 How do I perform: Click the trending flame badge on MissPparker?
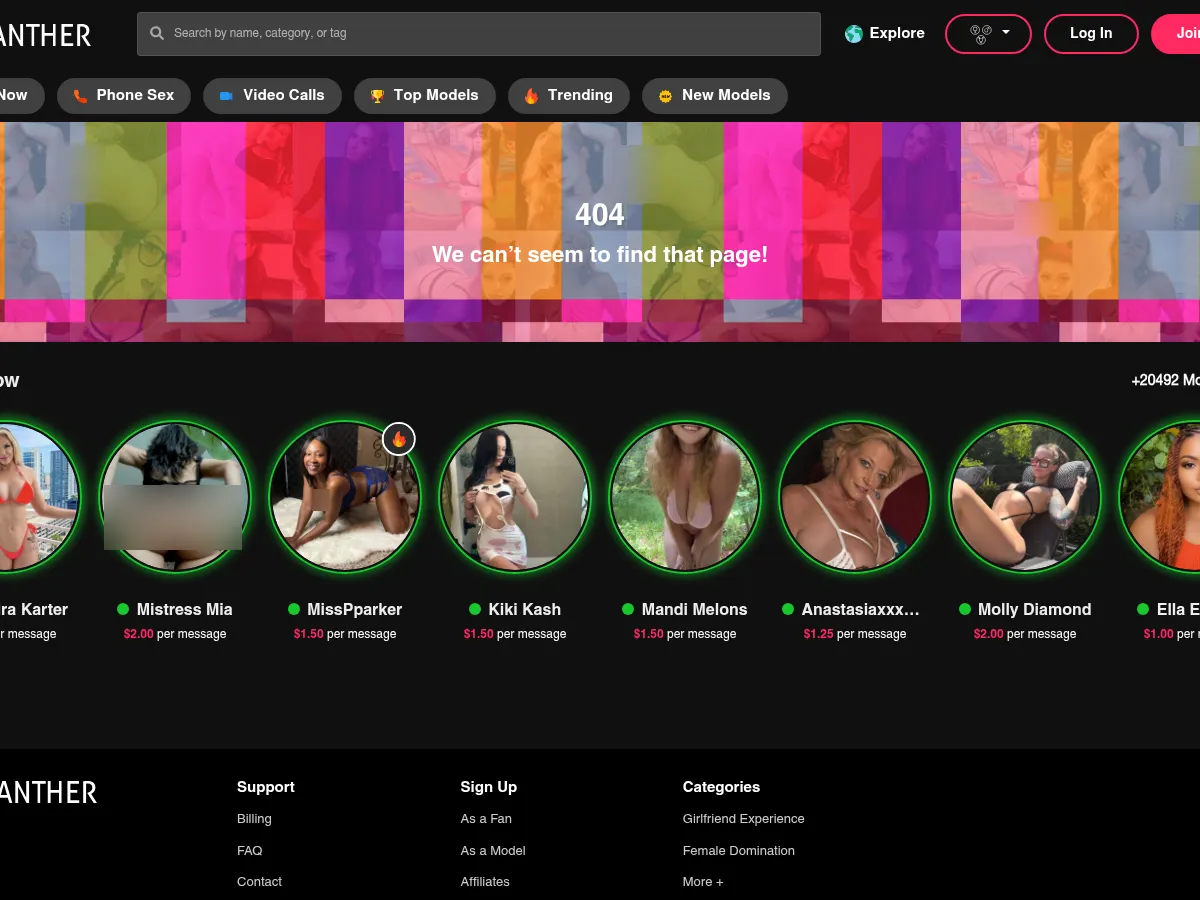click(399, 438)
